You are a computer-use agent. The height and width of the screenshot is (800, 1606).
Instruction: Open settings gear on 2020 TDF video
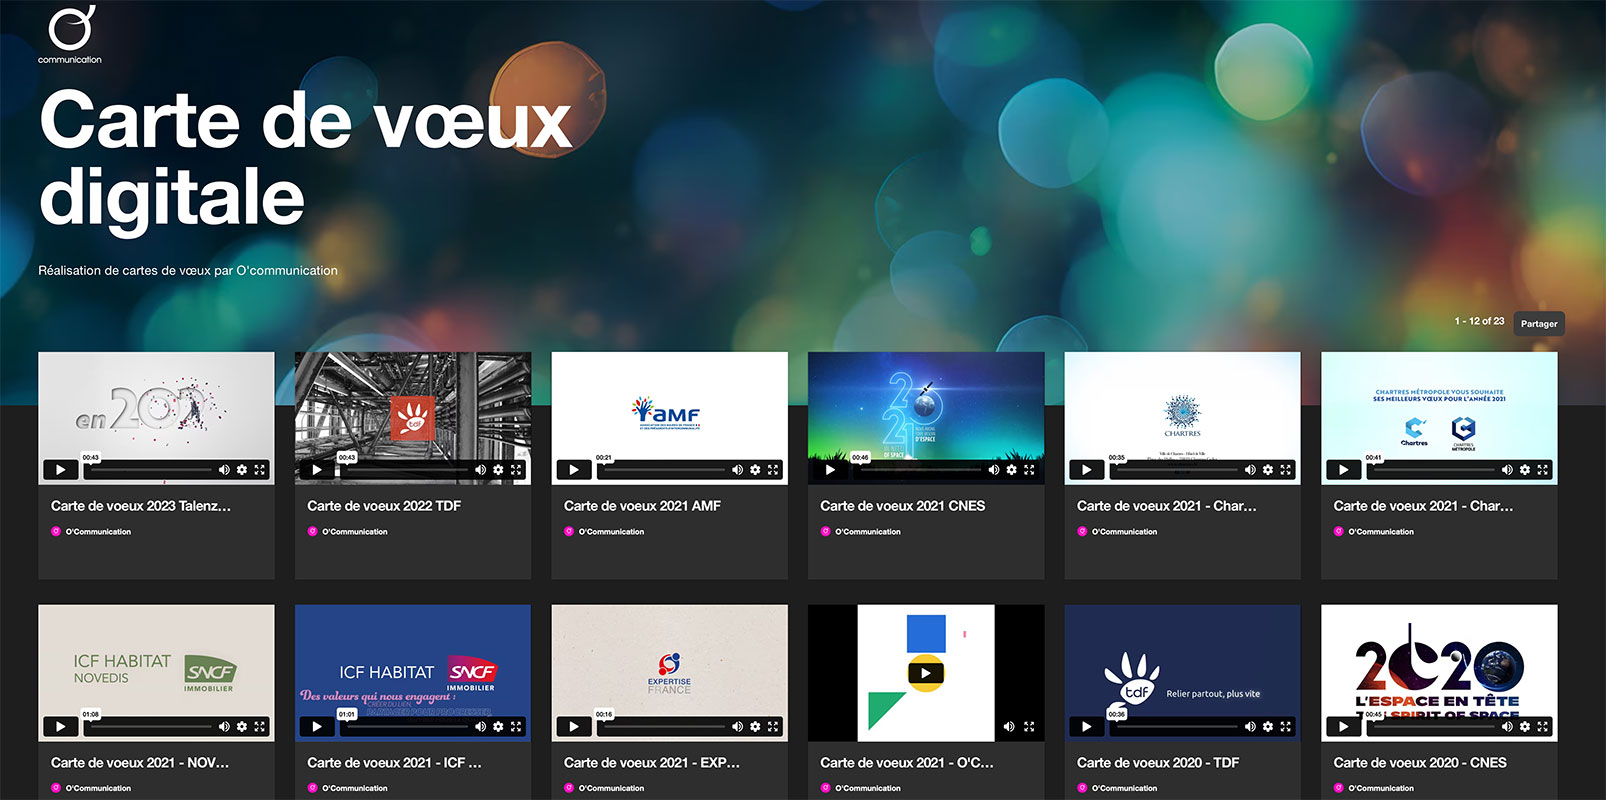click(1268, 727)
